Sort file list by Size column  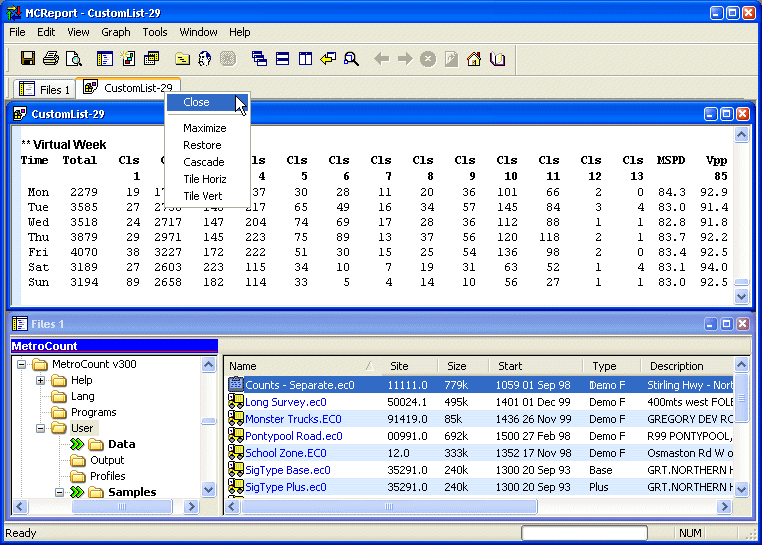pyautogui.click(x=463, y=366)
